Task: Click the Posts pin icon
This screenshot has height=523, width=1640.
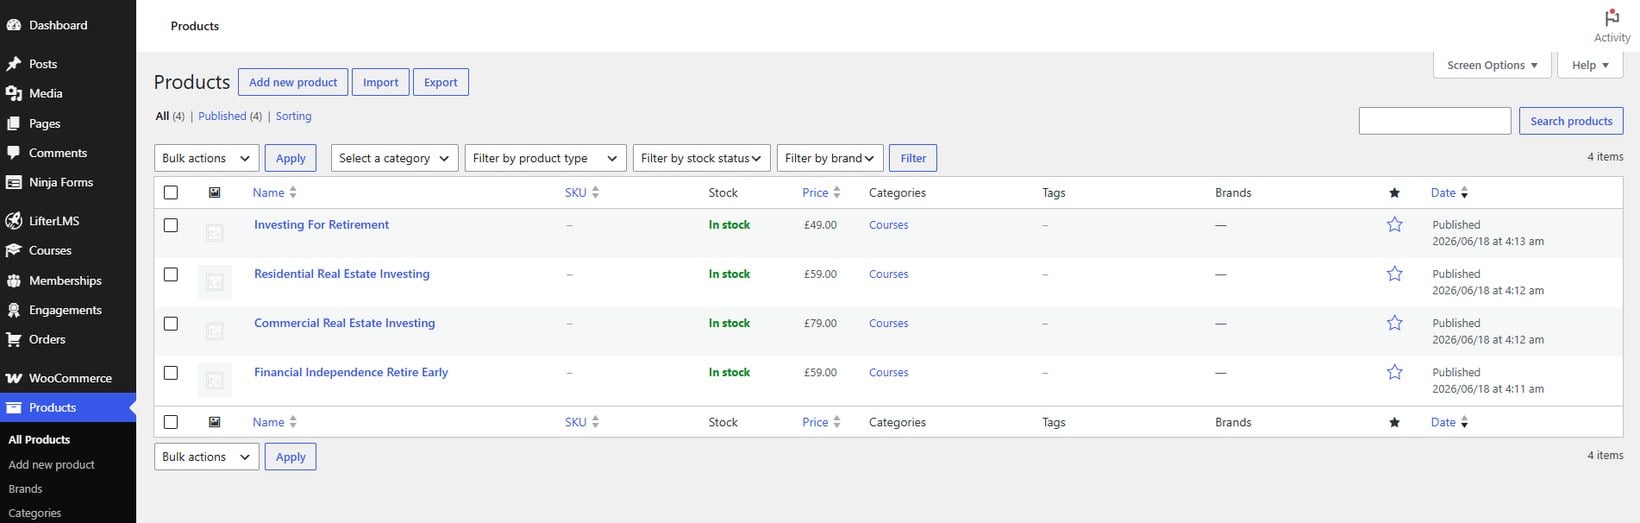Action: (14, 64)
